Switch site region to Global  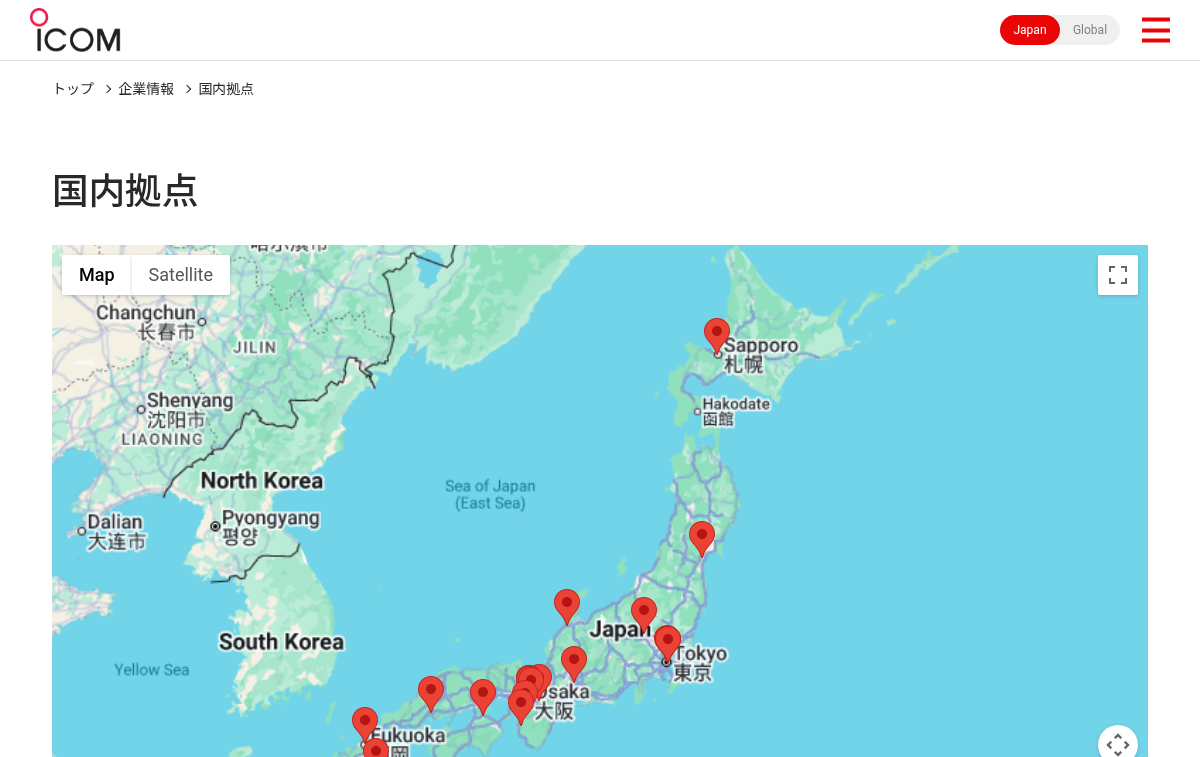point(1090,30)
